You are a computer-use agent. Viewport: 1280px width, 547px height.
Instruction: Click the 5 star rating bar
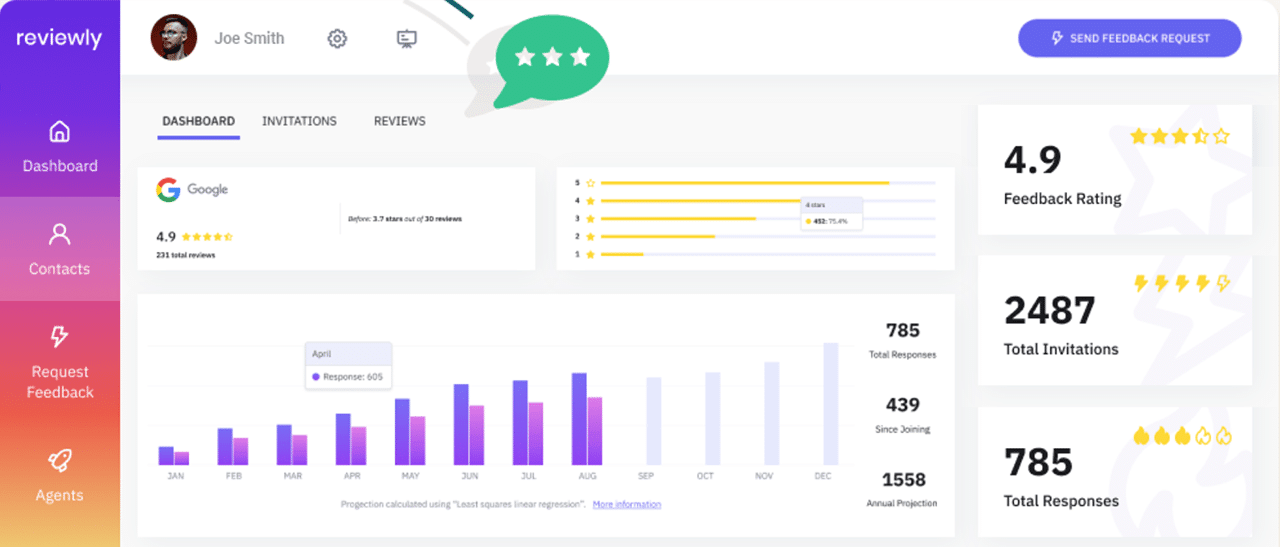[x=744, y=183]
